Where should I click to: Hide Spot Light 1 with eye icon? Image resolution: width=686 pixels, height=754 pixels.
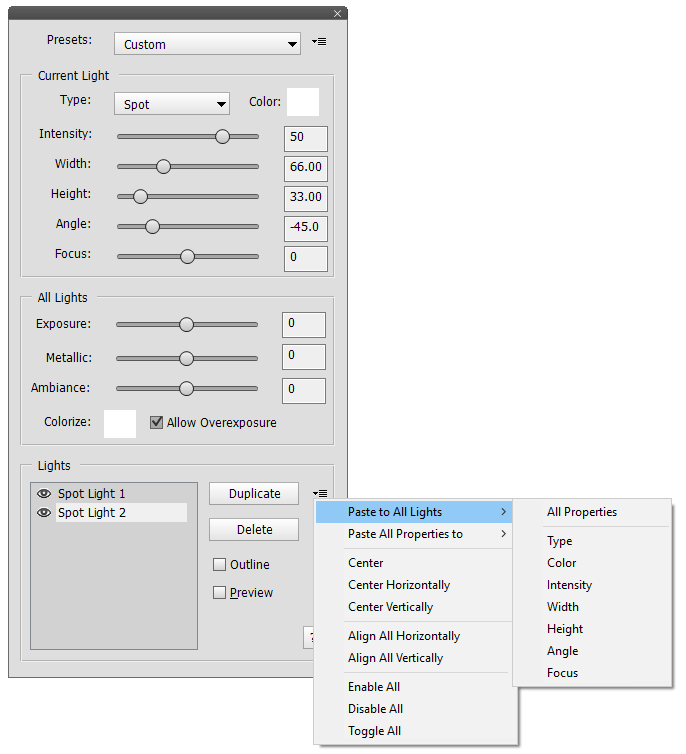(43, 494)
